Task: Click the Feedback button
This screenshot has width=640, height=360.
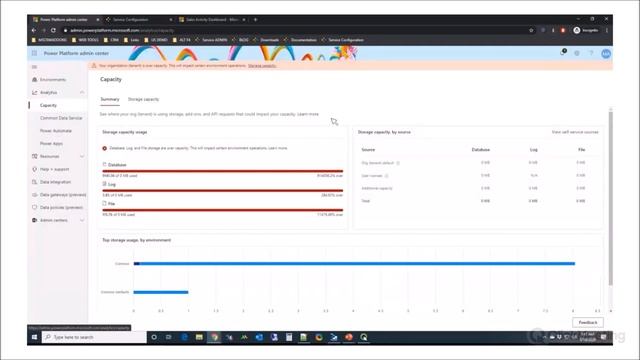Action: coord(588,322)
